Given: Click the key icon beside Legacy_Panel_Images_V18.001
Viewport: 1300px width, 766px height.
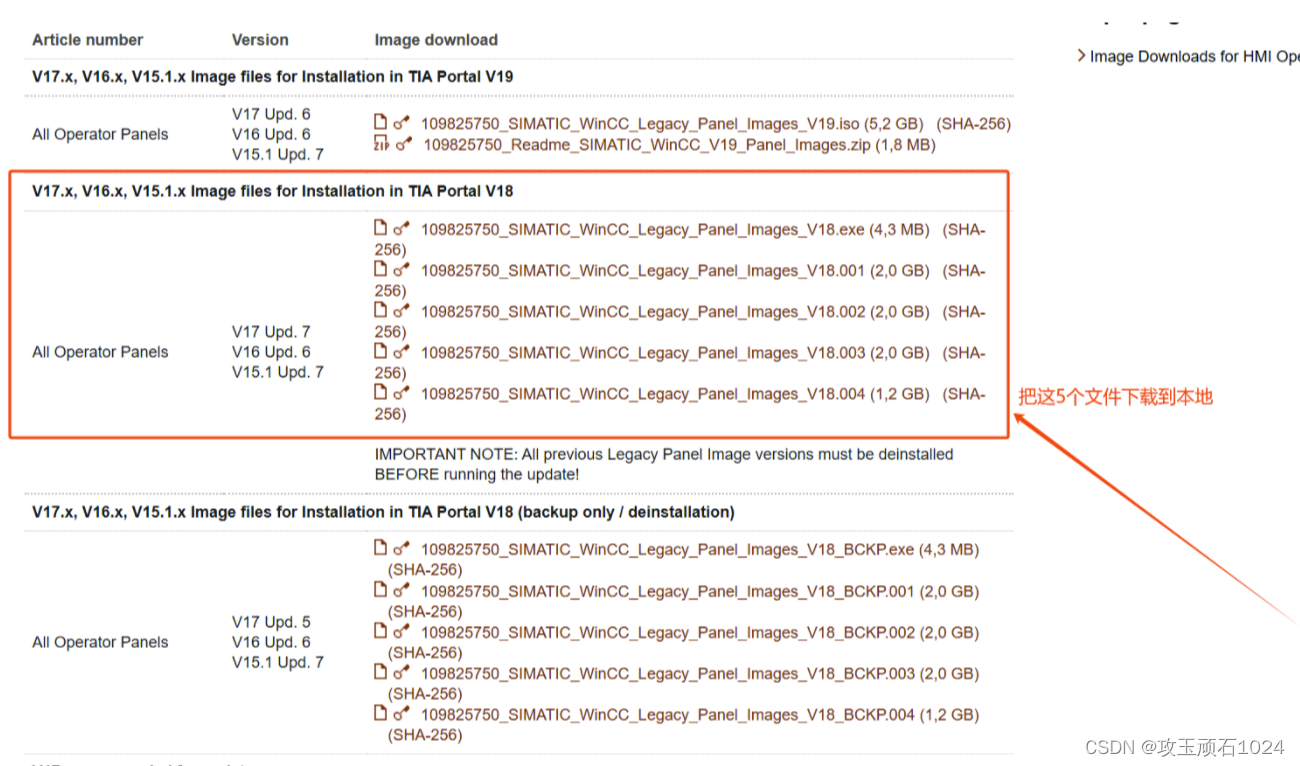Looking at the screenshot, I should [401, 269].
